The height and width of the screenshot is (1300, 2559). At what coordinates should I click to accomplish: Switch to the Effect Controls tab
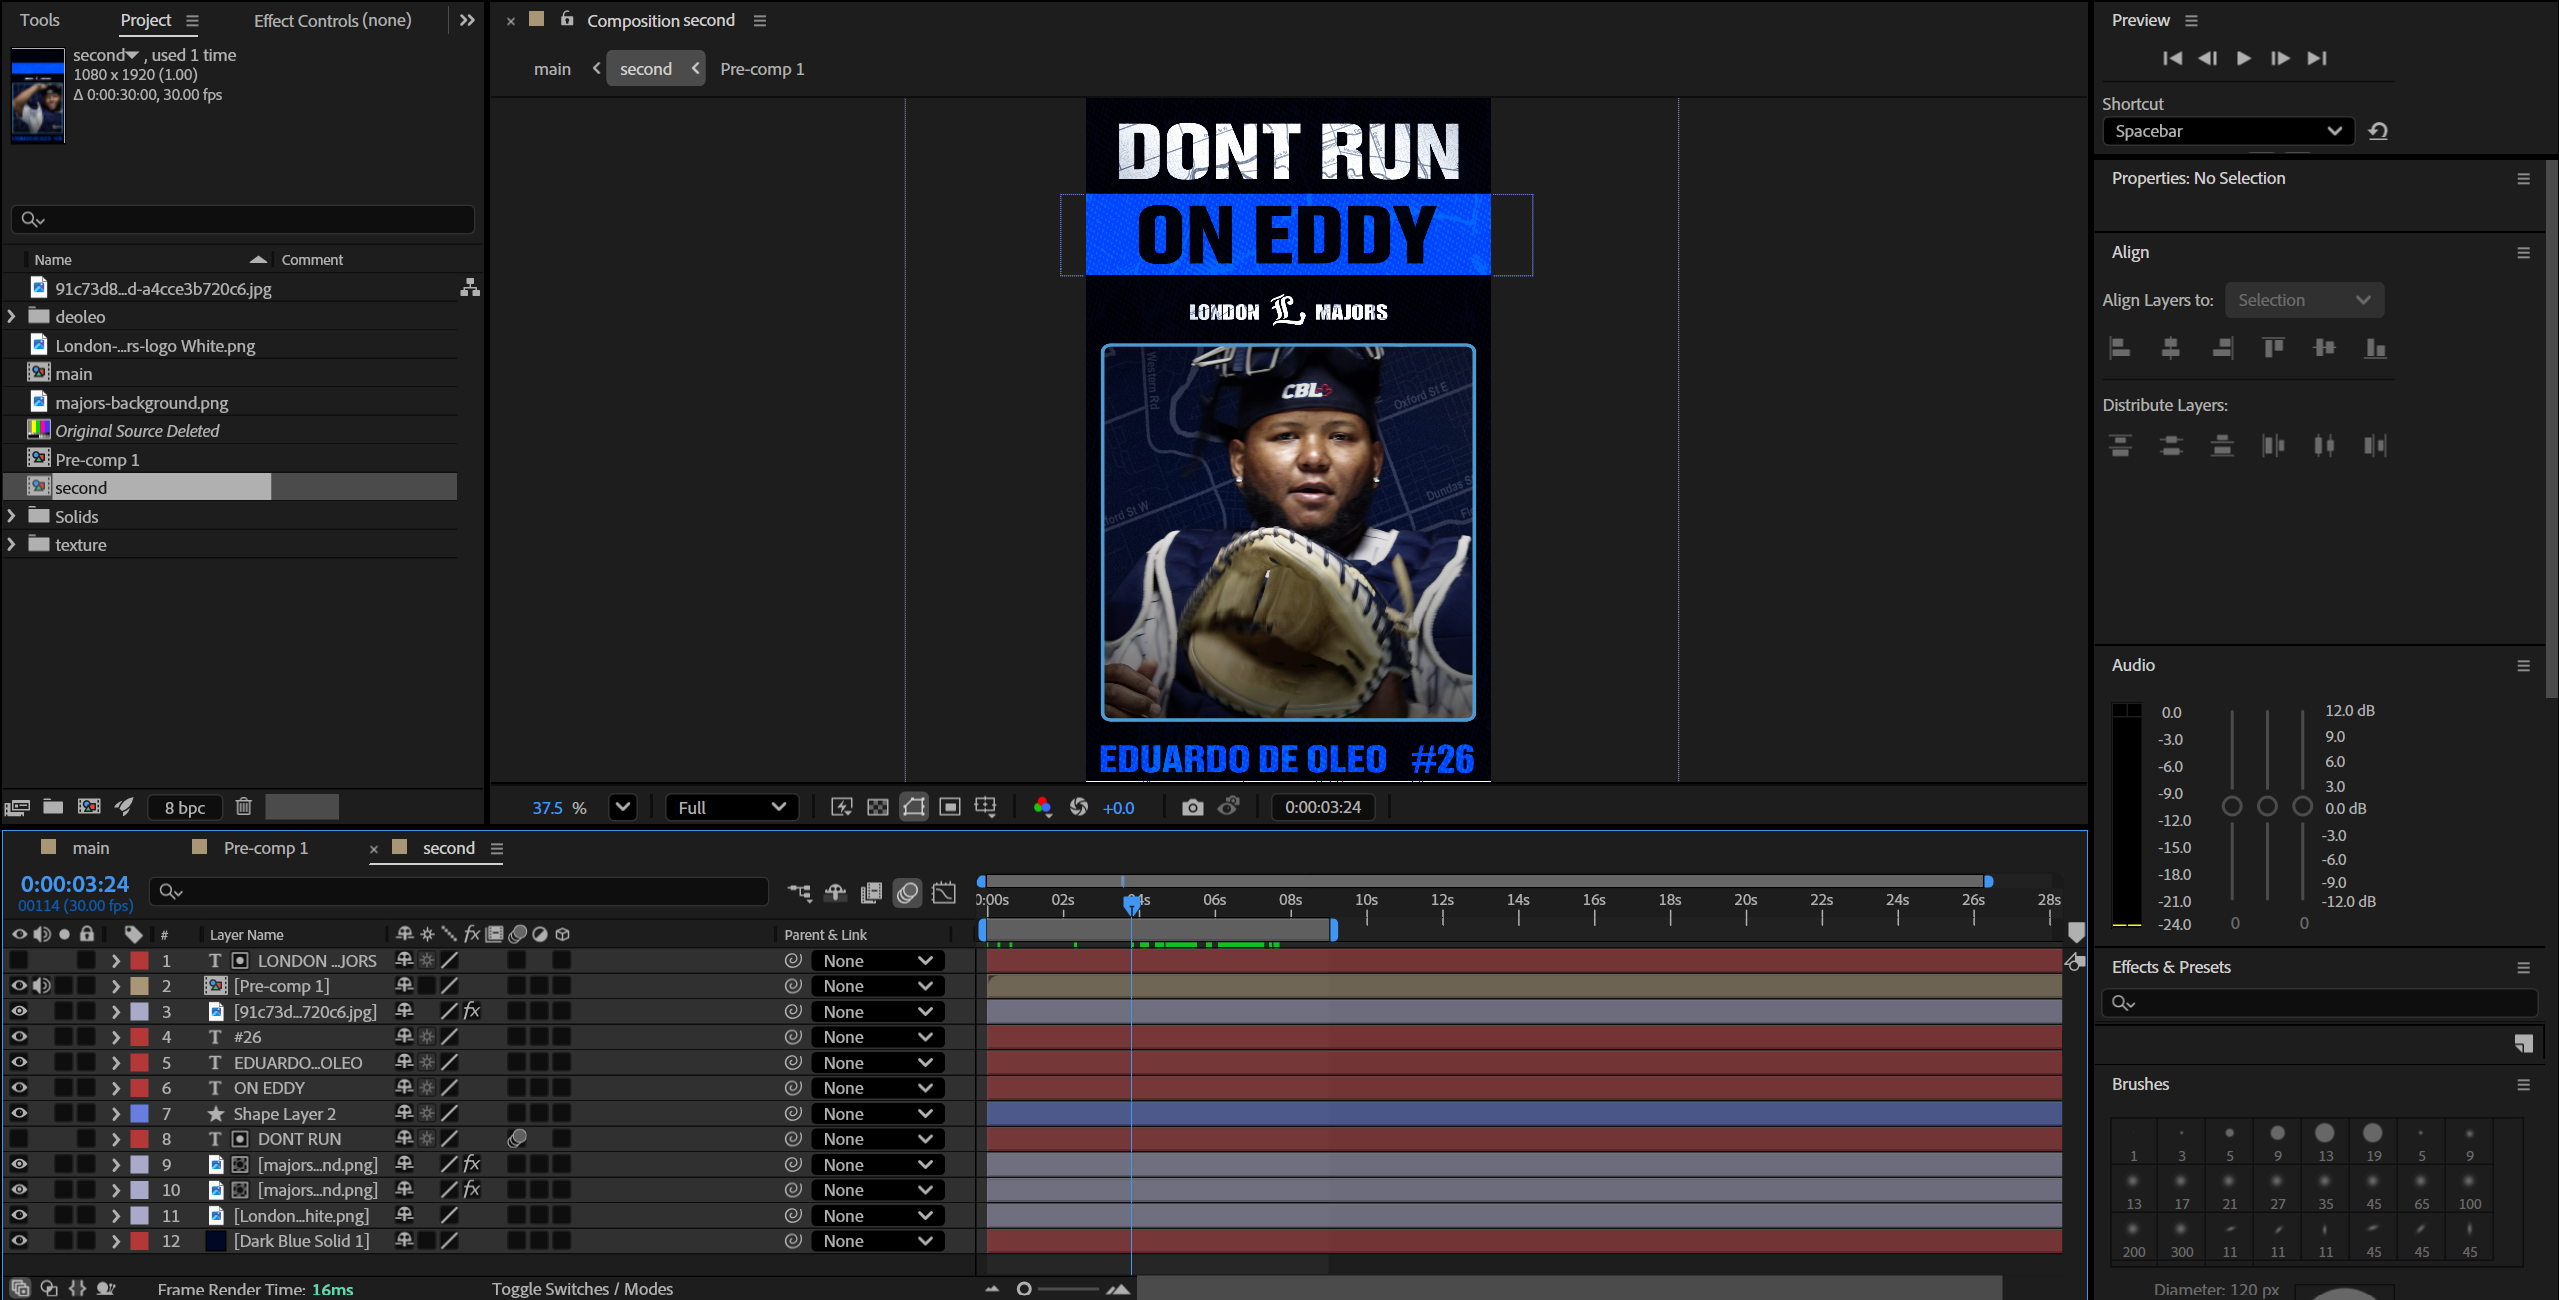point(332,20)
